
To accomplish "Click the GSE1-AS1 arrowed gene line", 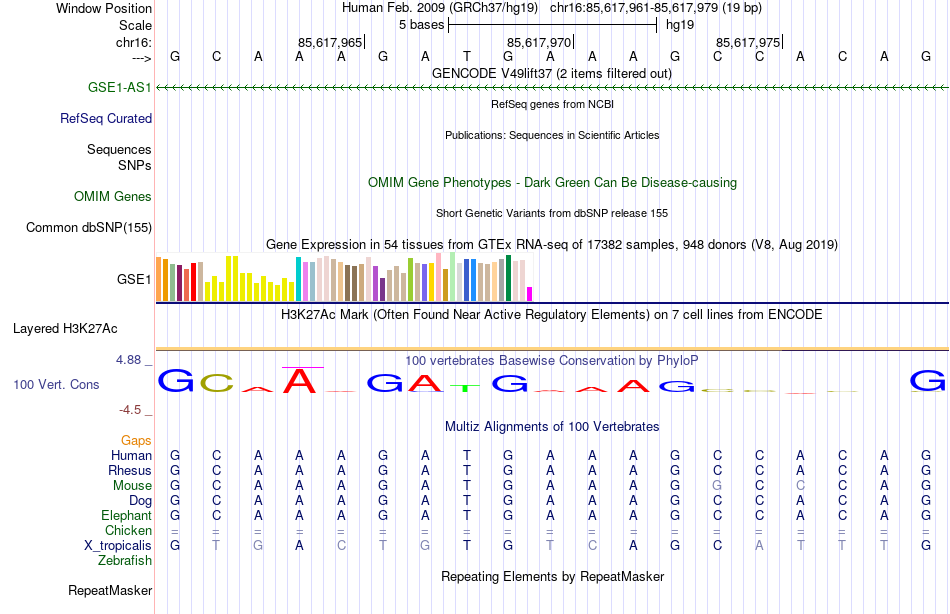I will [552, 88].
